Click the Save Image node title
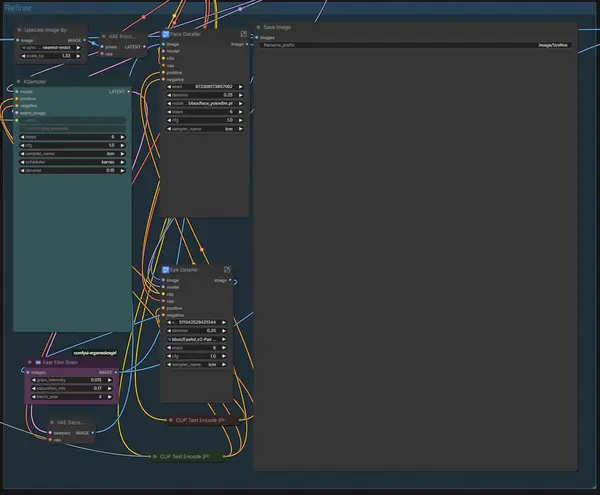 (x=277, y=27)
